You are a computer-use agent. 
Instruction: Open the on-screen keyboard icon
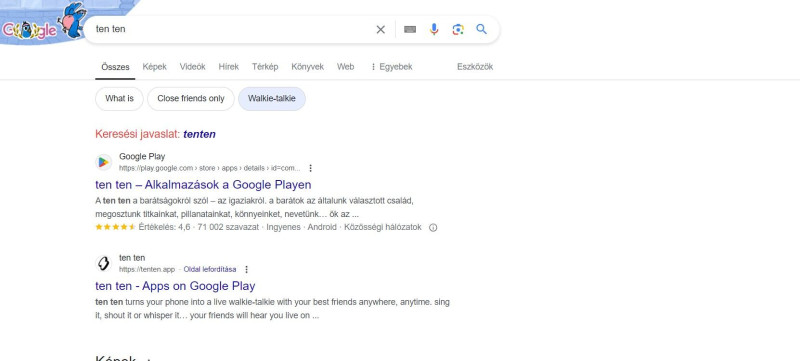click(x=410, y=30)
